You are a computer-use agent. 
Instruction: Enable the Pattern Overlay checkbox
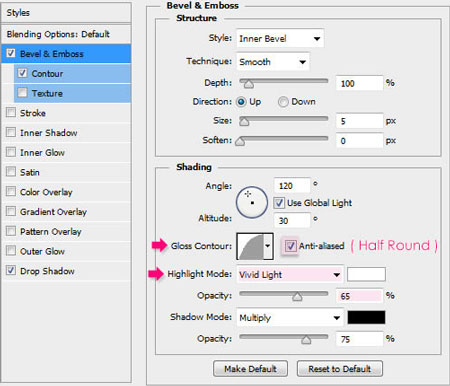click(11, 231)
